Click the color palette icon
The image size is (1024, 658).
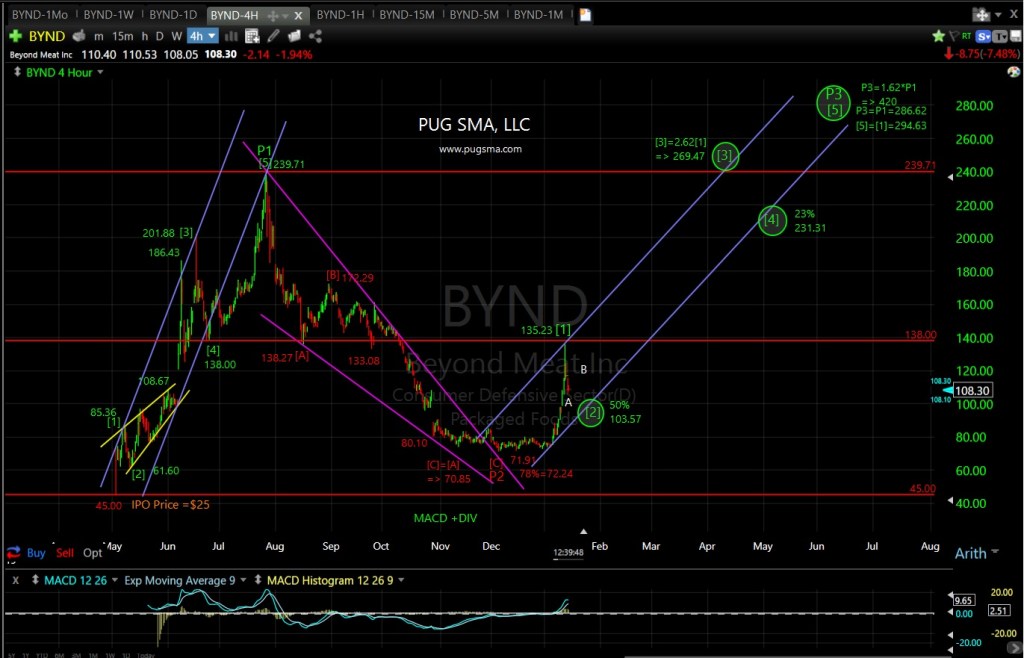1014,72
